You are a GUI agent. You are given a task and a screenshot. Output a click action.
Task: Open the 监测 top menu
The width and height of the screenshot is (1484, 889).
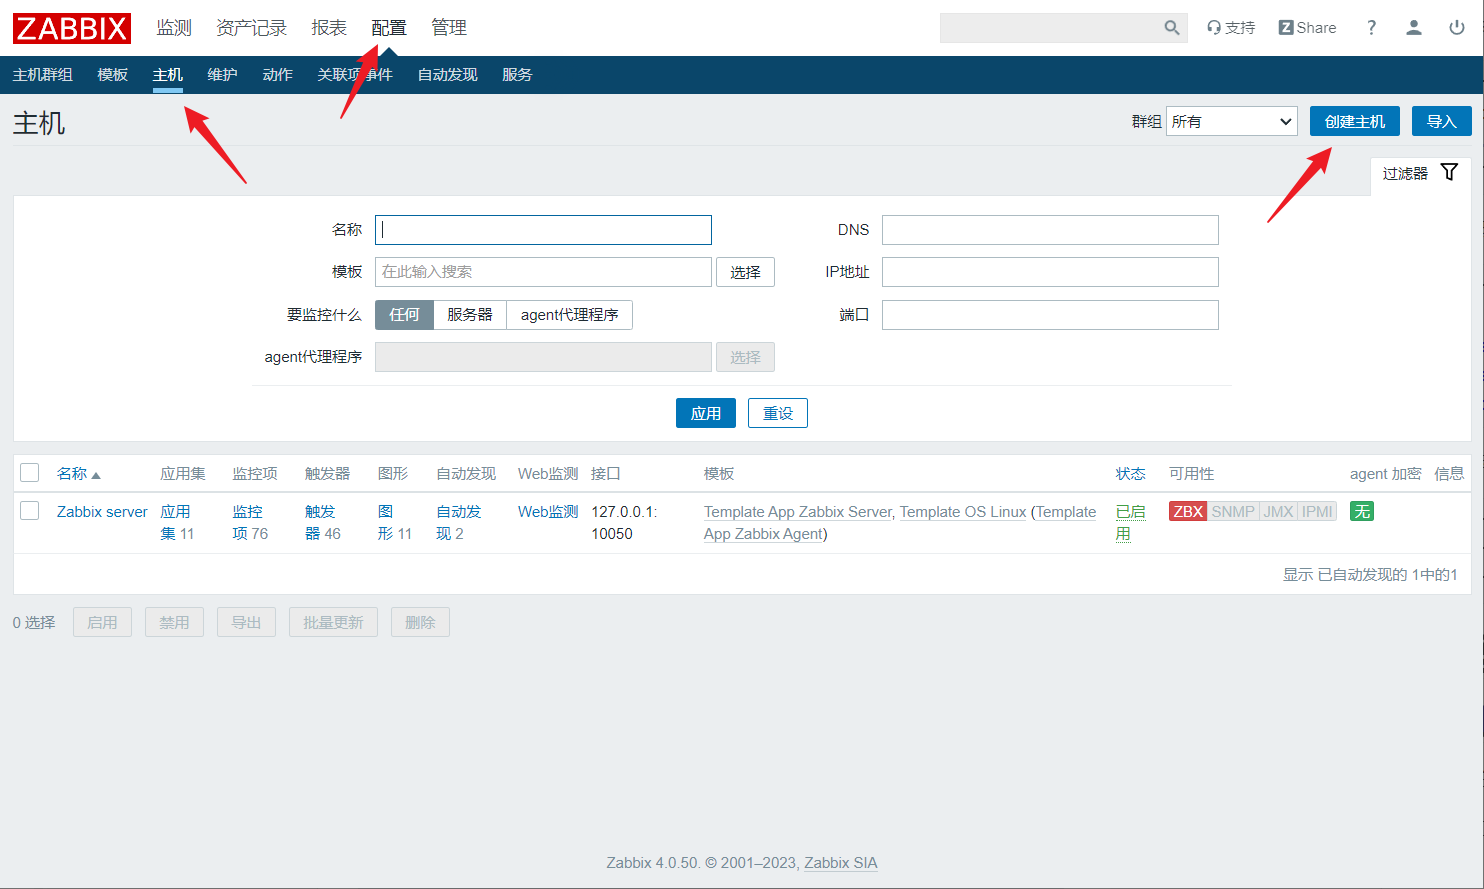(174, 28)
